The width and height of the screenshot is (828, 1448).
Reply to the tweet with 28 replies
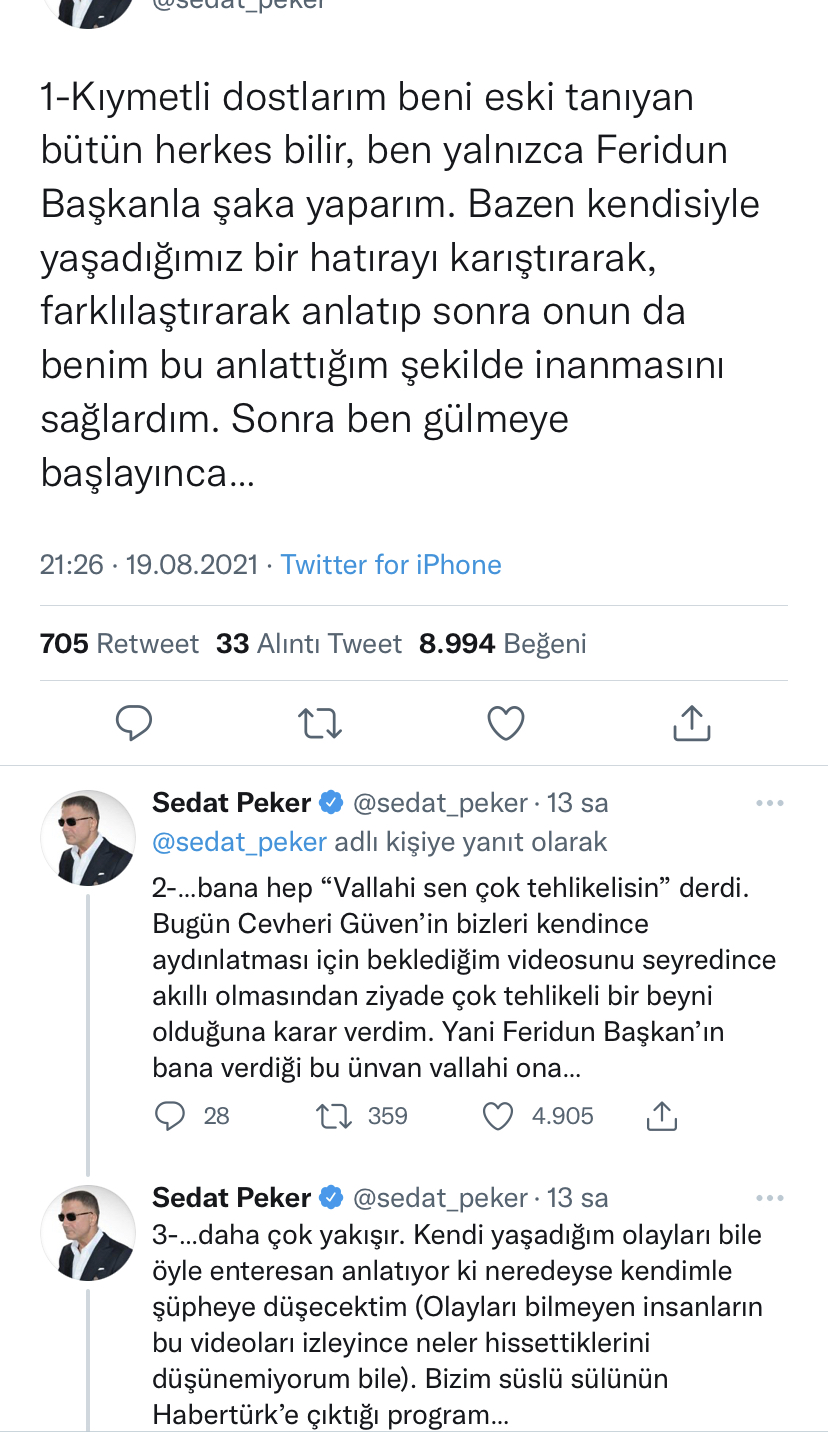[170, 1116]
